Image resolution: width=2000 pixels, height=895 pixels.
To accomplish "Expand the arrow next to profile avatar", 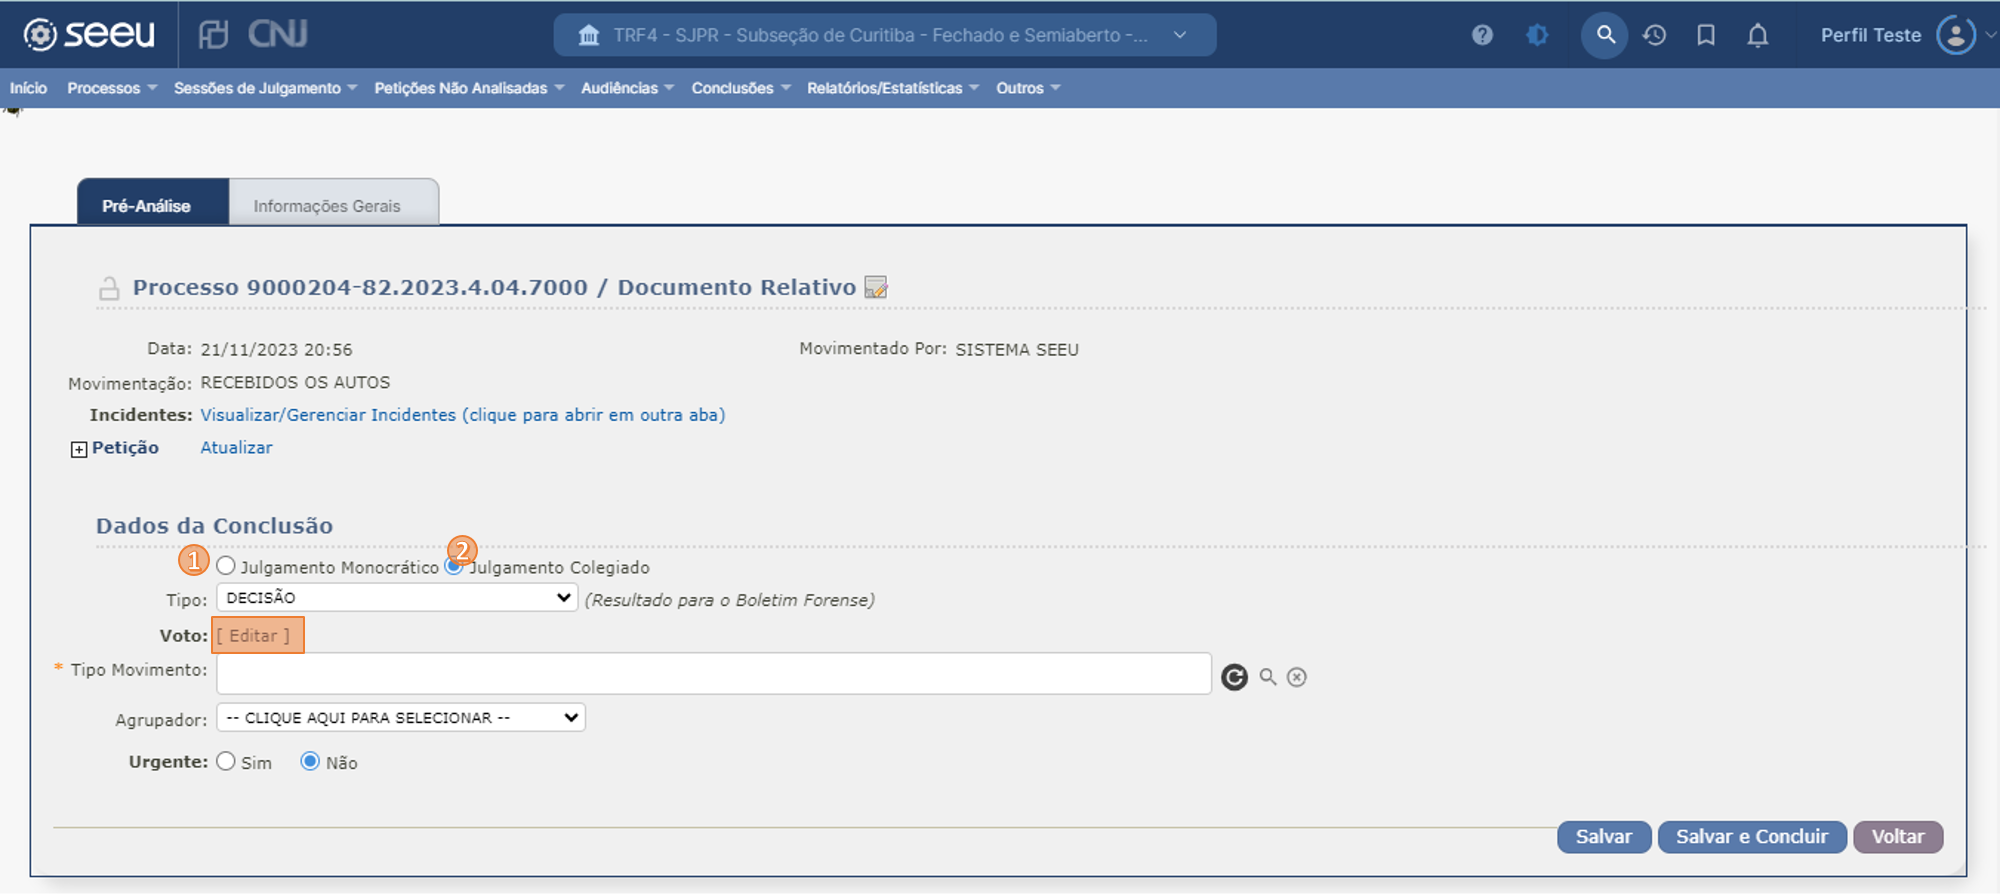I will pos(1990,35).
